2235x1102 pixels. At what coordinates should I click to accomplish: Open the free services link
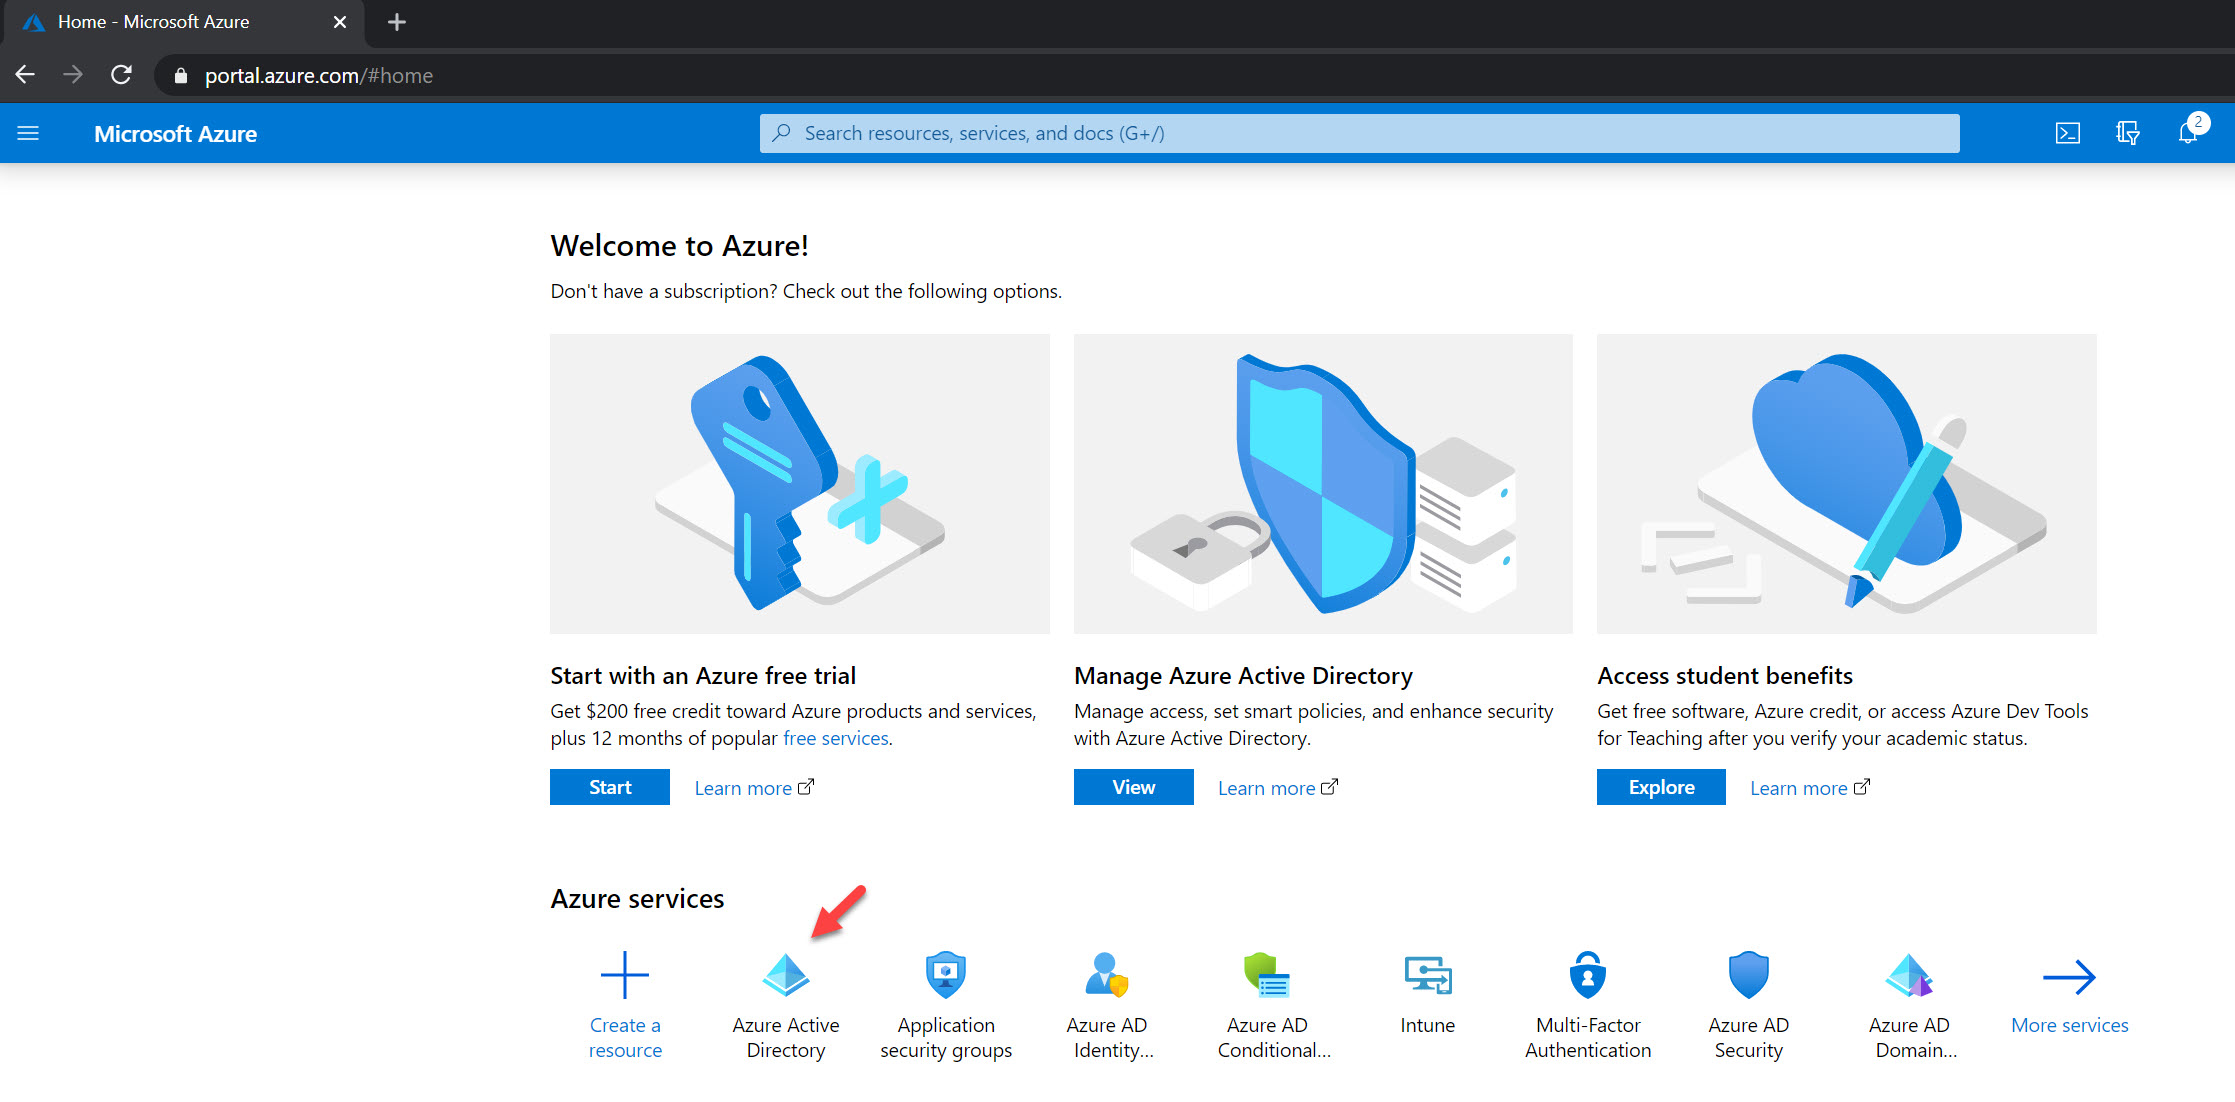tap(835, 738)
